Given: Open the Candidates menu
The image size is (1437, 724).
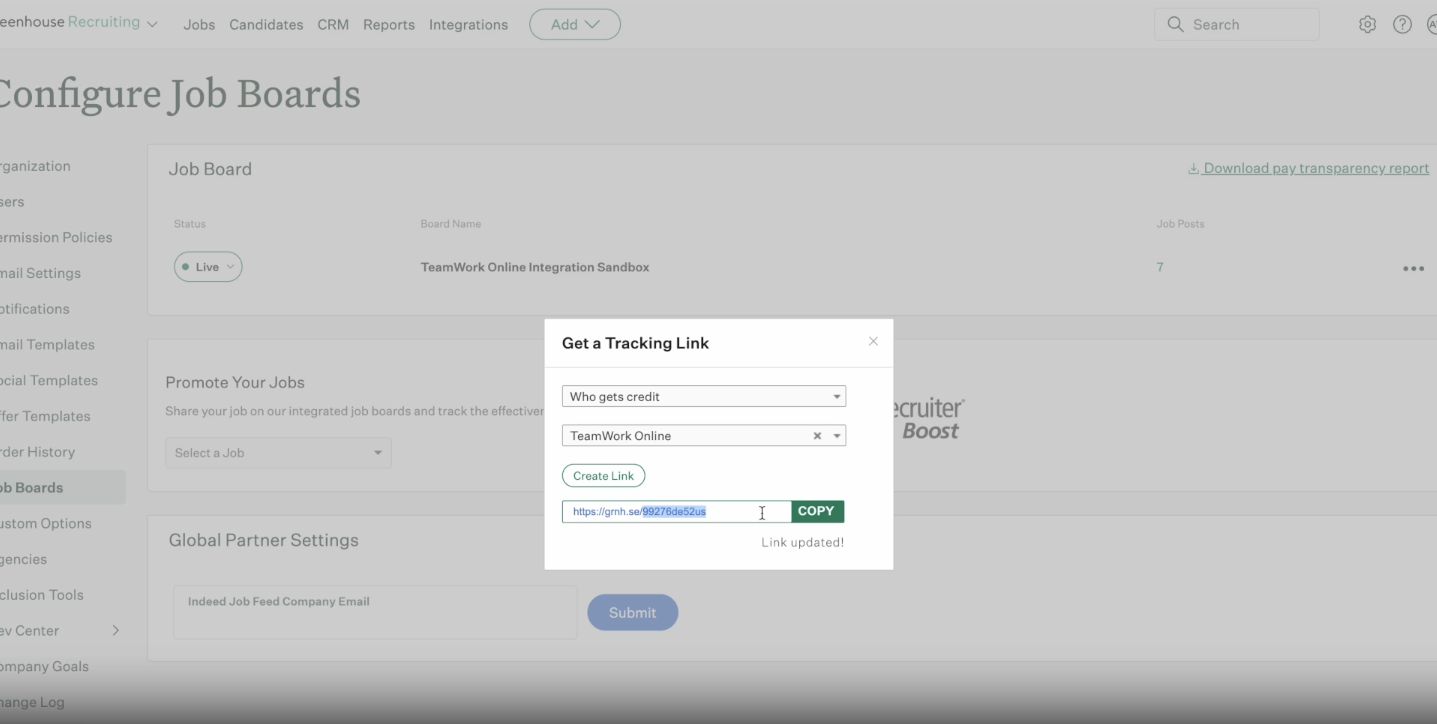Looking at the screenshot, I should (266, 25).
